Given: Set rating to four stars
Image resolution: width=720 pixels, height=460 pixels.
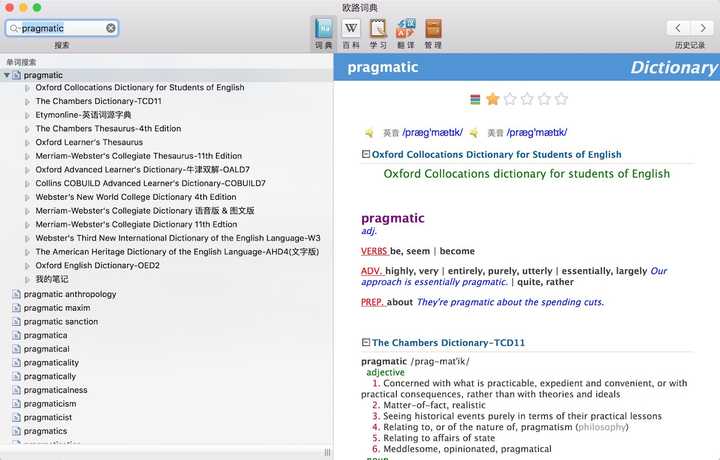Looking at the screenshot, I should [544, 99].
